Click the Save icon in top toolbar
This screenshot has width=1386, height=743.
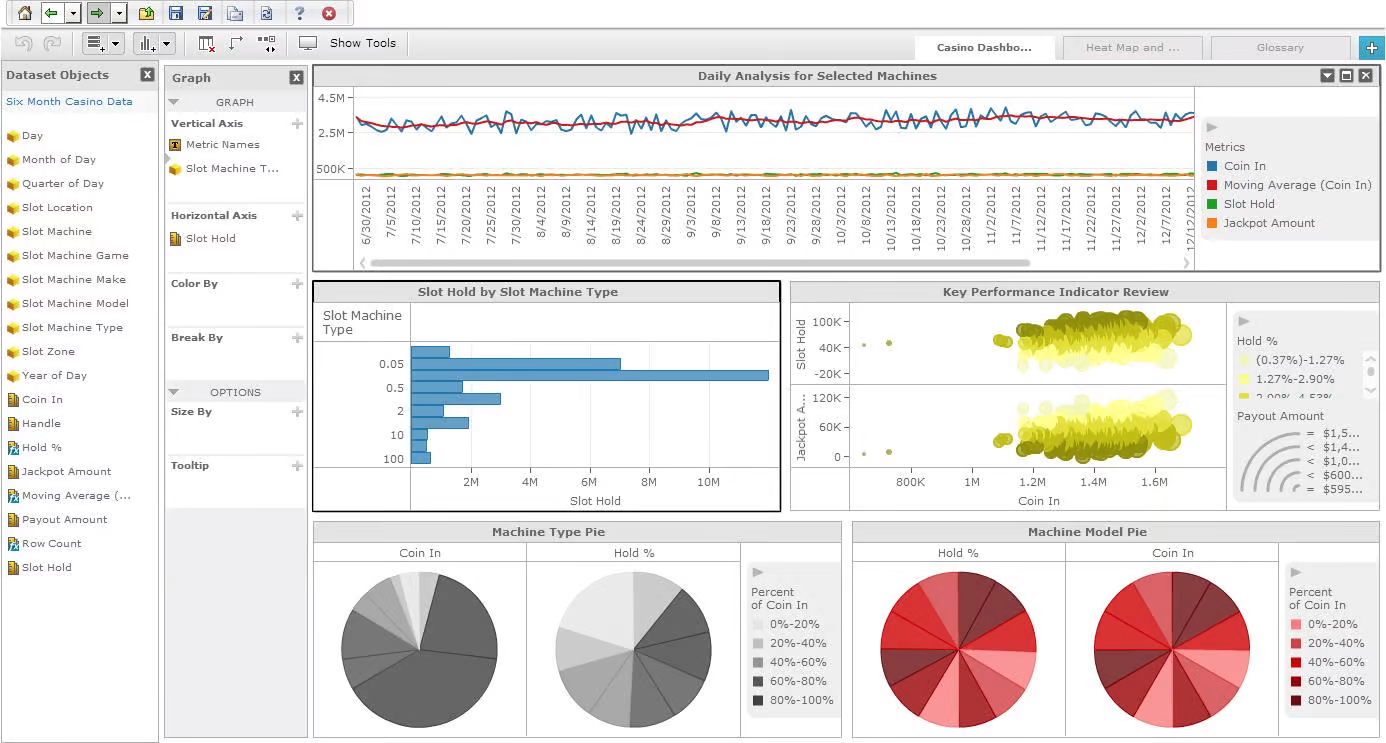(x=176, y=13)
